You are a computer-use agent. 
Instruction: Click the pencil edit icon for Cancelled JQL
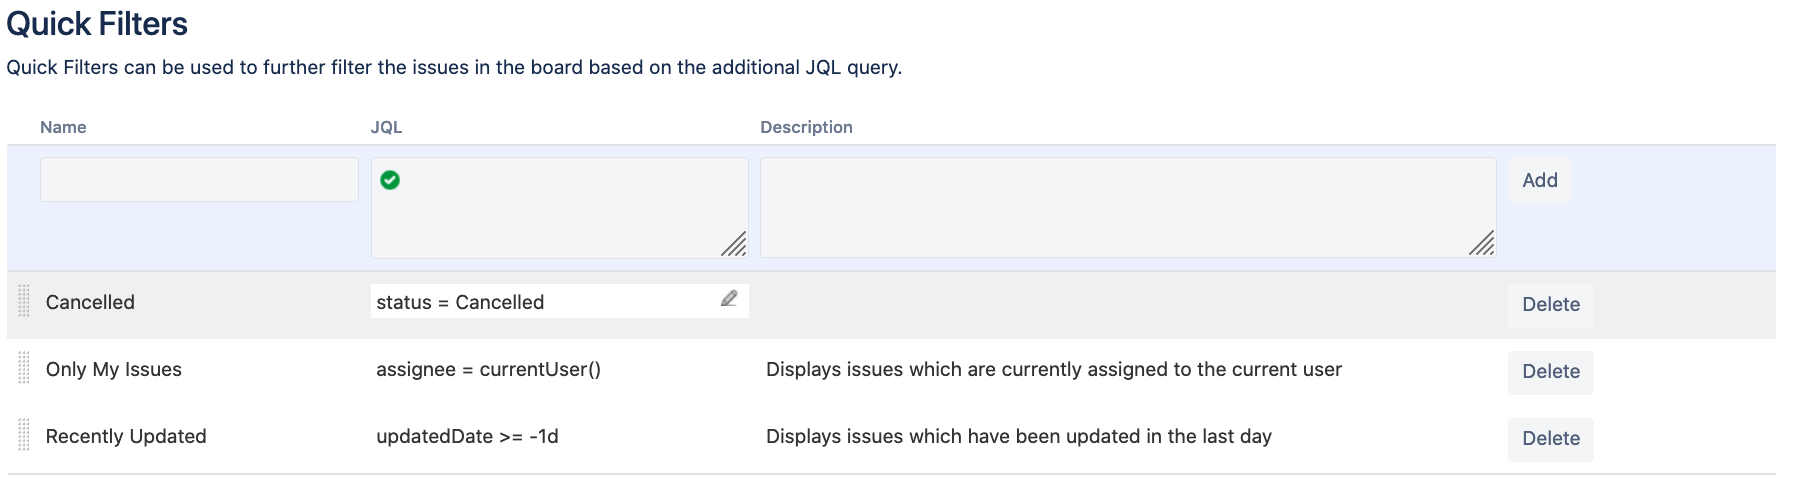click(x=729, y=299)
